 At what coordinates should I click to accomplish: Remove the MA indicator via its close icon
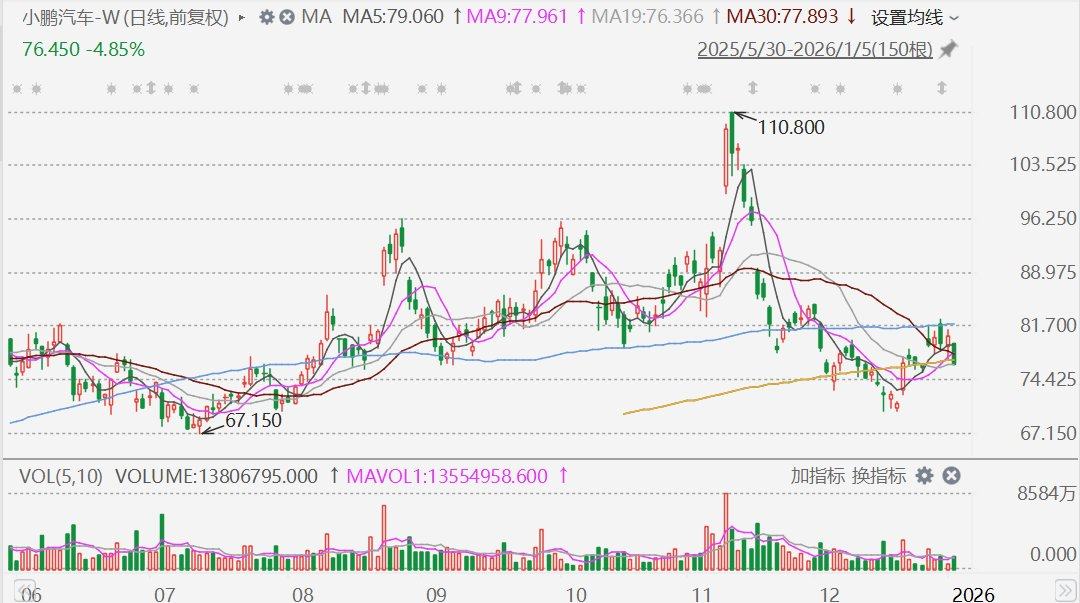click(x=286, y=18)
